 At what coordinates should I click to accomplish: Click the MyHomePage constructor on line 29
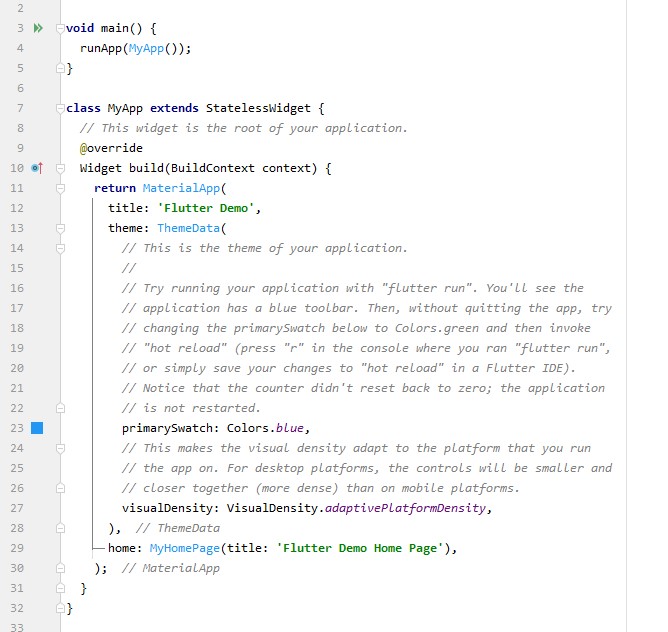pos(184,548)
